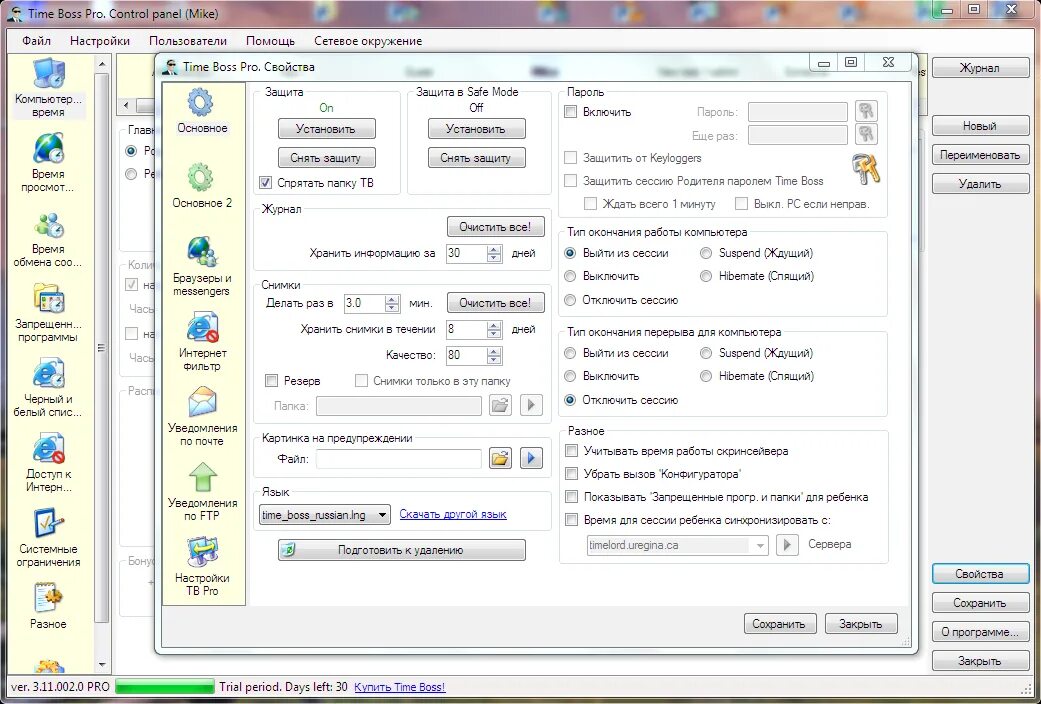Select Разное item in main sidebar

[48, 606]
